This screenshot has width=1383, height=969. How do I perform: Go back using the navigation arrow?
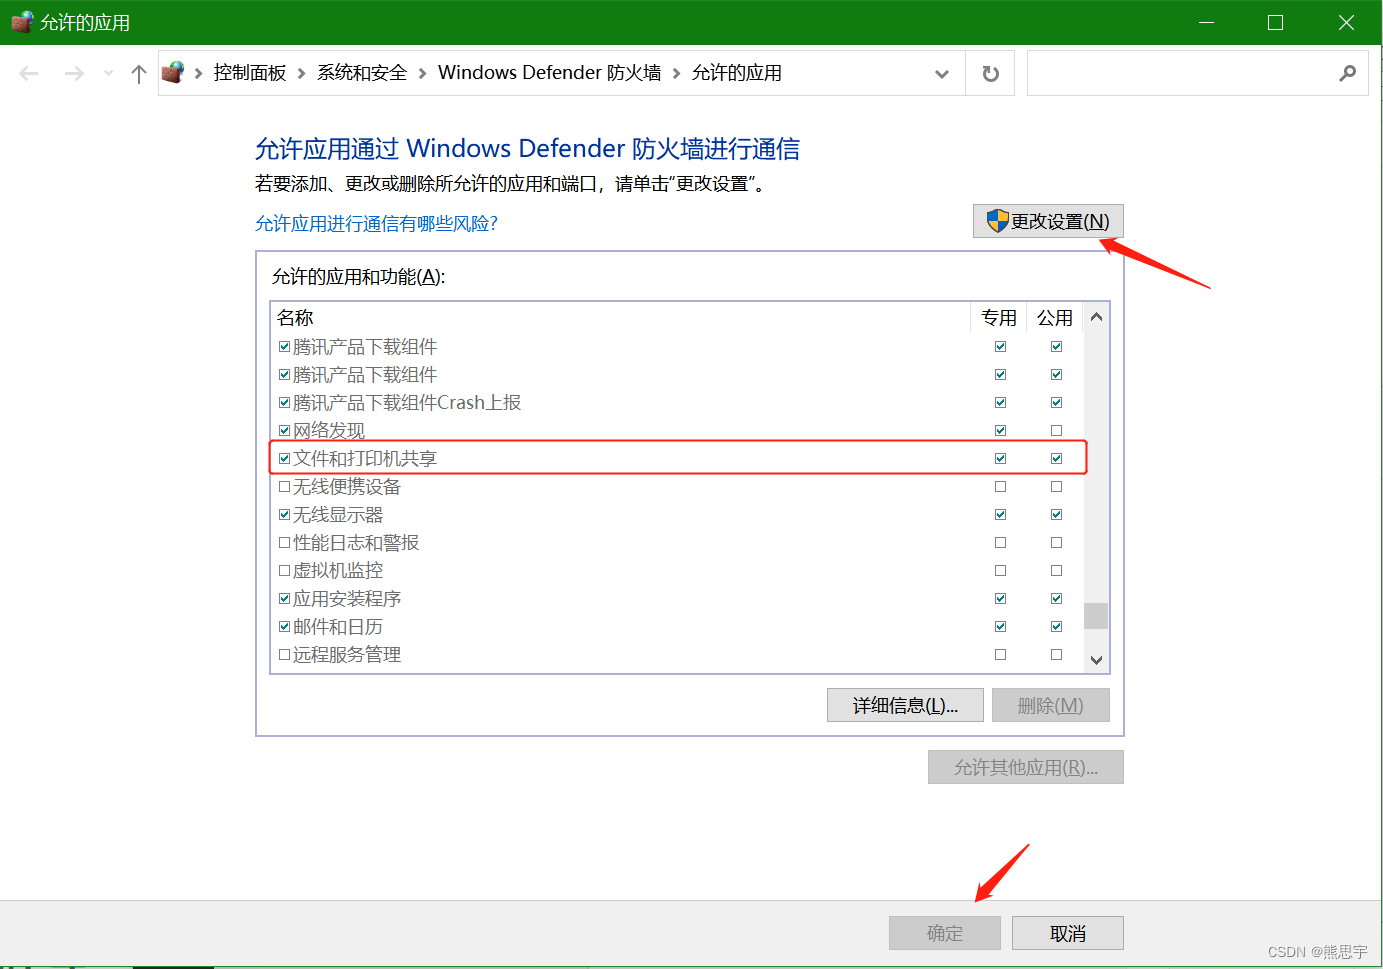pyautogui.click(x=29, y=73)
